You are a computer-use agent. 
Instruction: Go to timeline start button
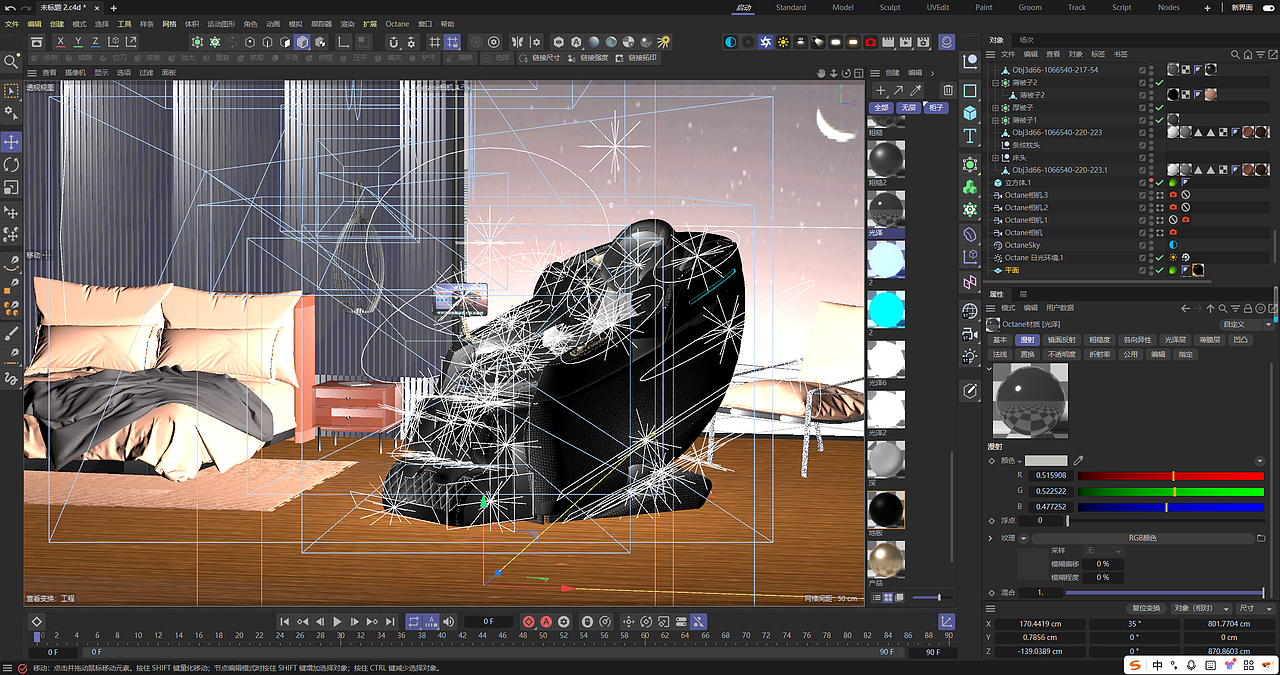click(285, 621)
